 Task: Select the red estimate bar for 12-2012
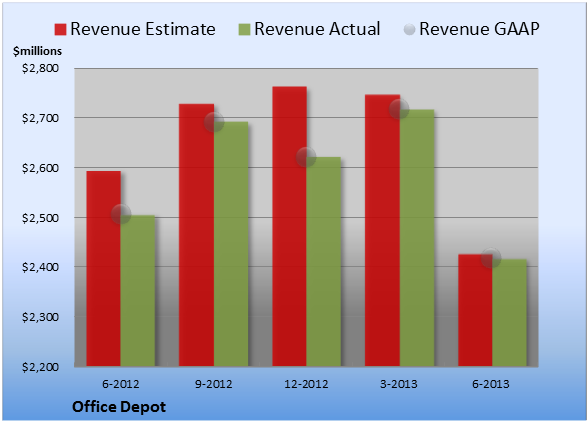click(290, 226)
